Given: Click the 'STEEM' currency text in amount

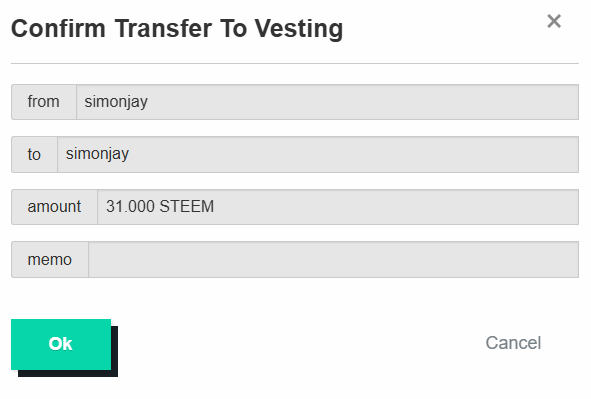Looking at the screenshot, I should point(187,206).
